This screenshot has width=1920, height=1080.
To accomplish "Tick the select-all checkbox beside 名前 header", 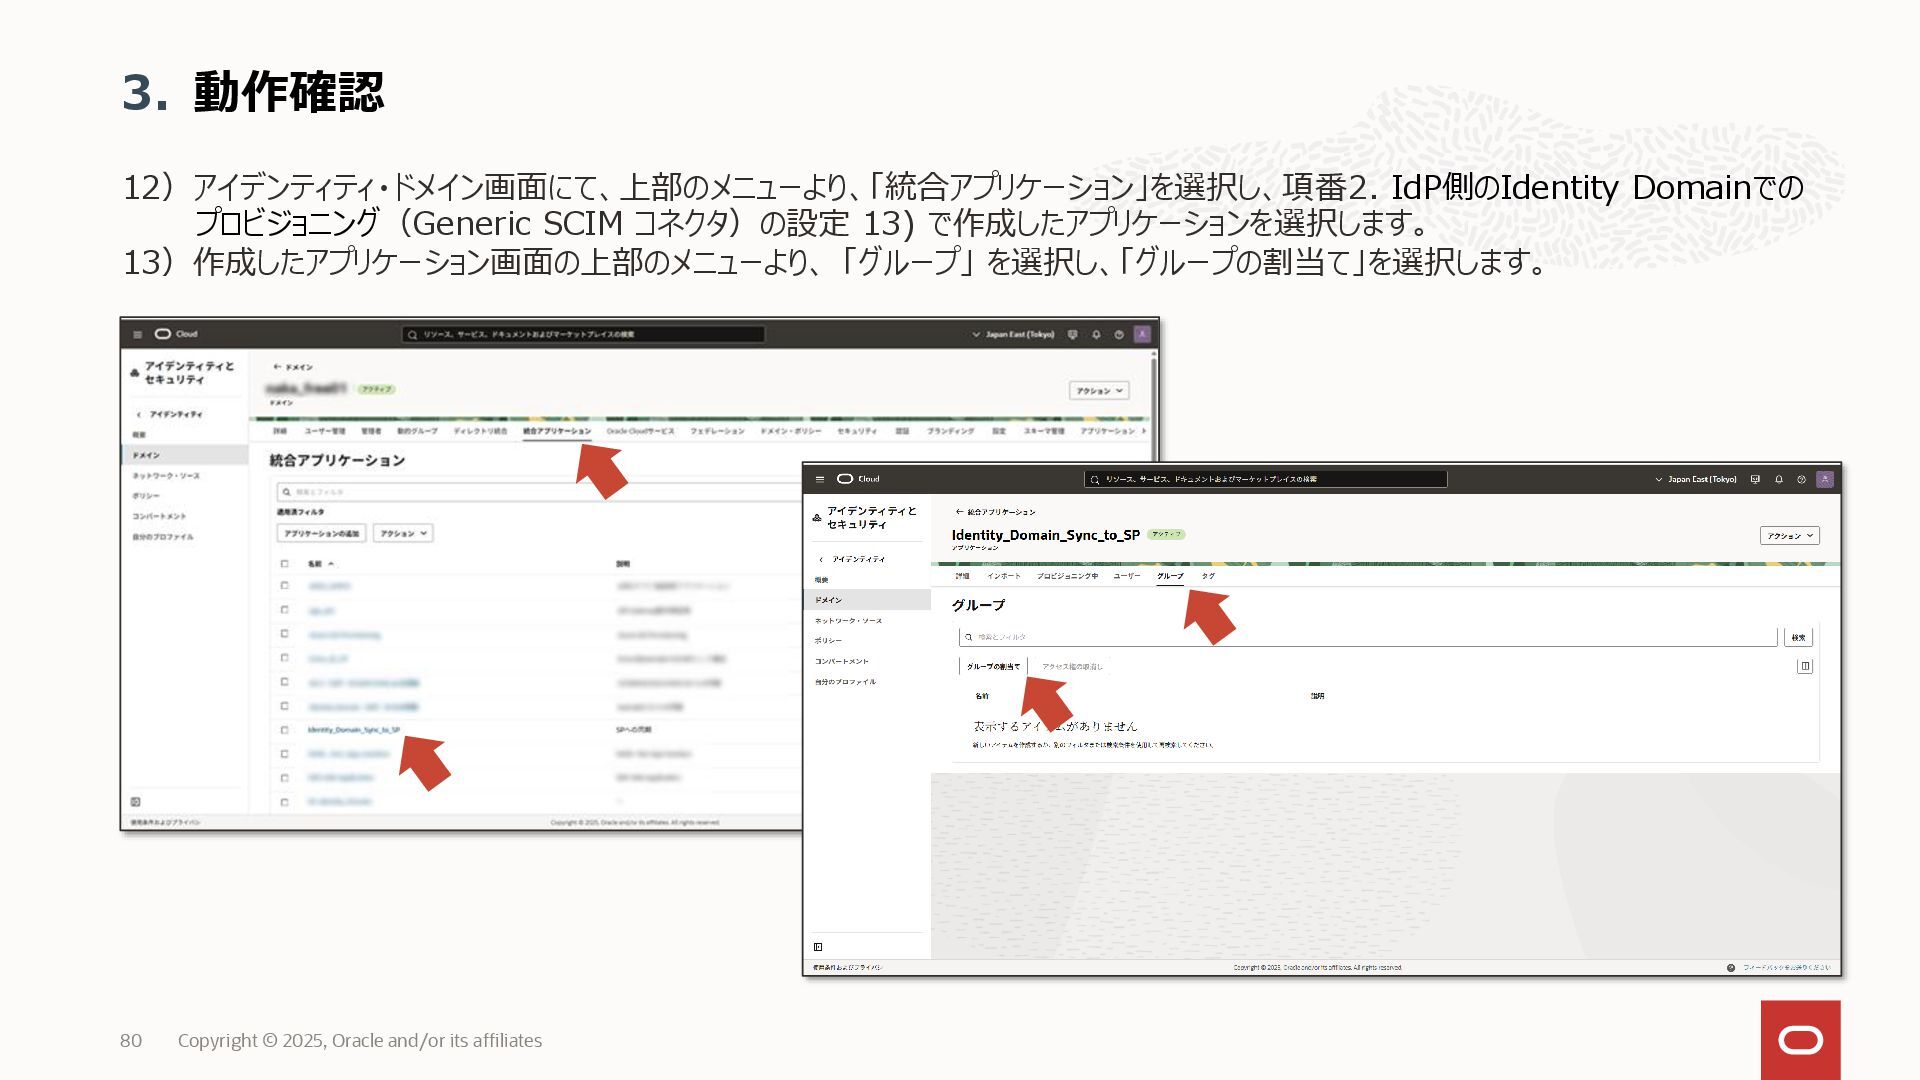I will point(285,564).
